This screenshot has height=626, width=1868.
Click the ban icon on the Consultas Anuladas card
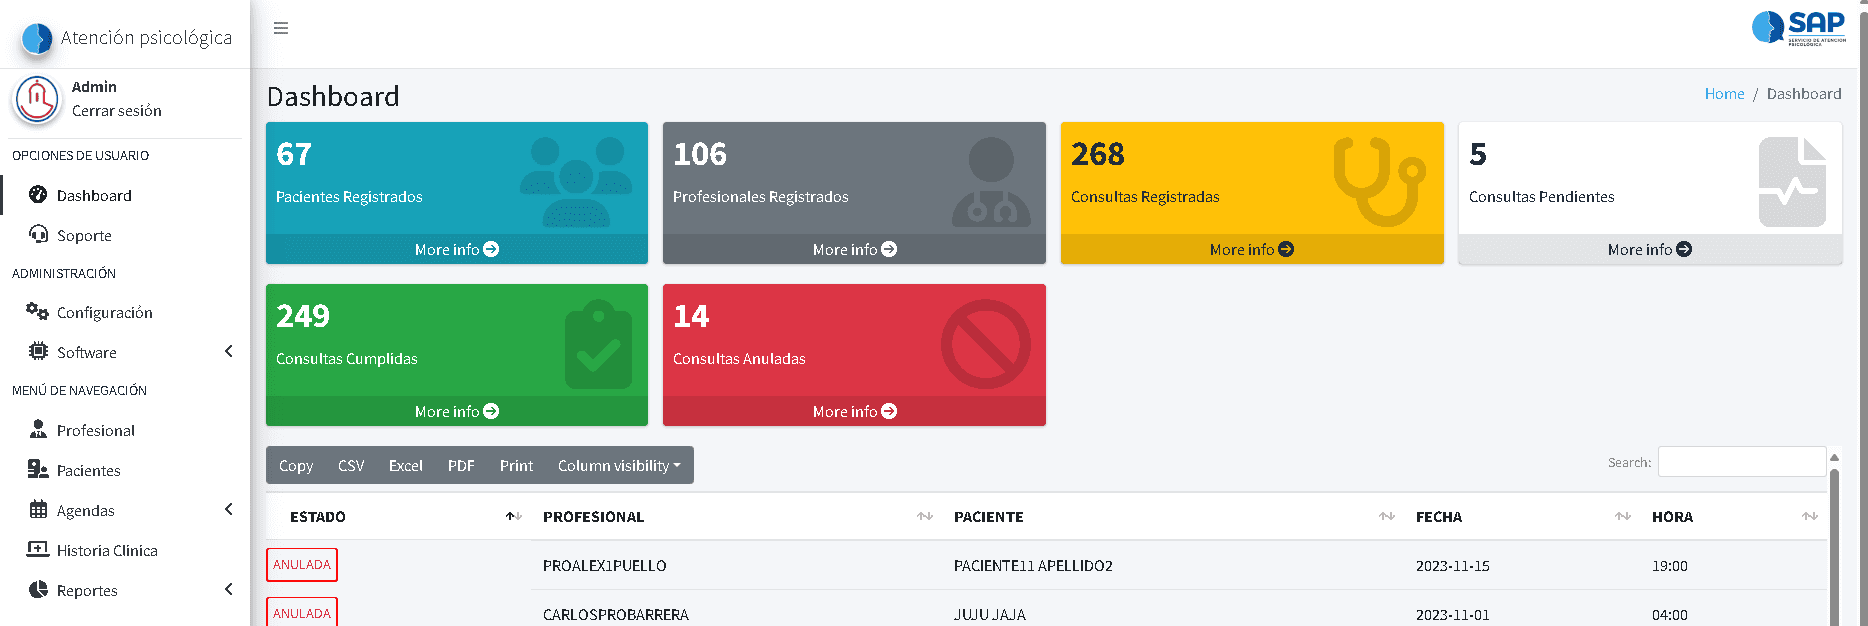(986, 343)
